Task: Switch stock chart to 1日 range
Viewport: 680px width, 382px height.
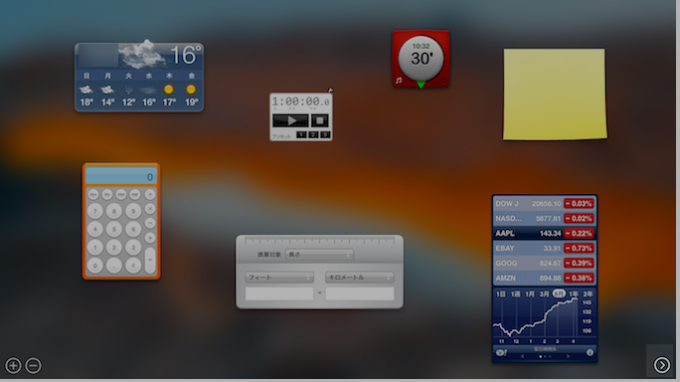Action: 501,294
